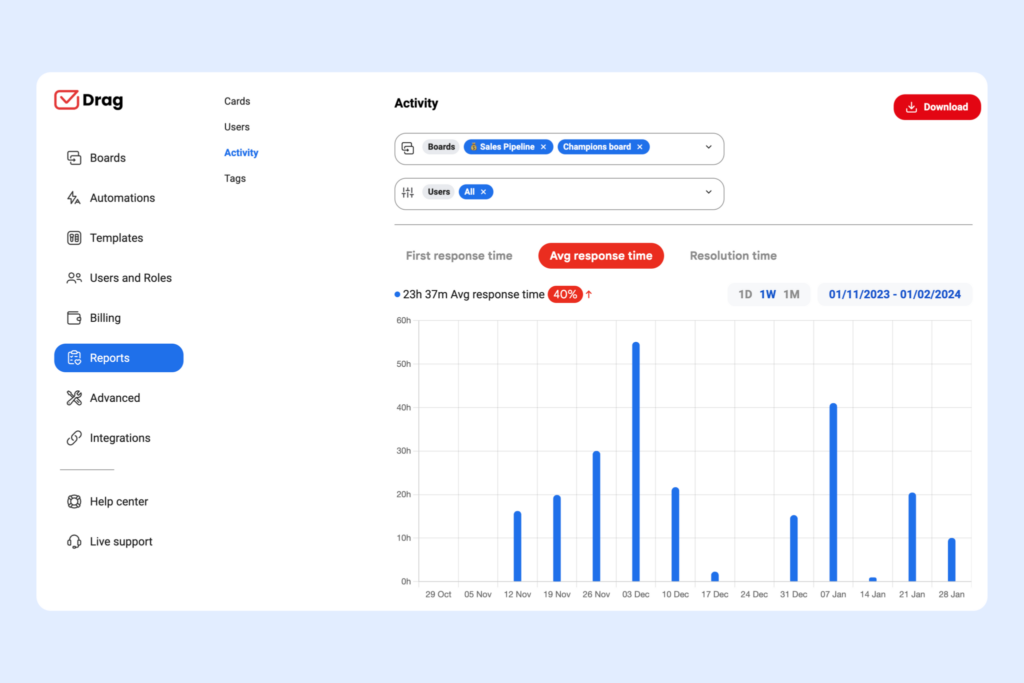Click the Help center lifebuoy icon
The image size is (1024, 683).
[x=74, y=501]
